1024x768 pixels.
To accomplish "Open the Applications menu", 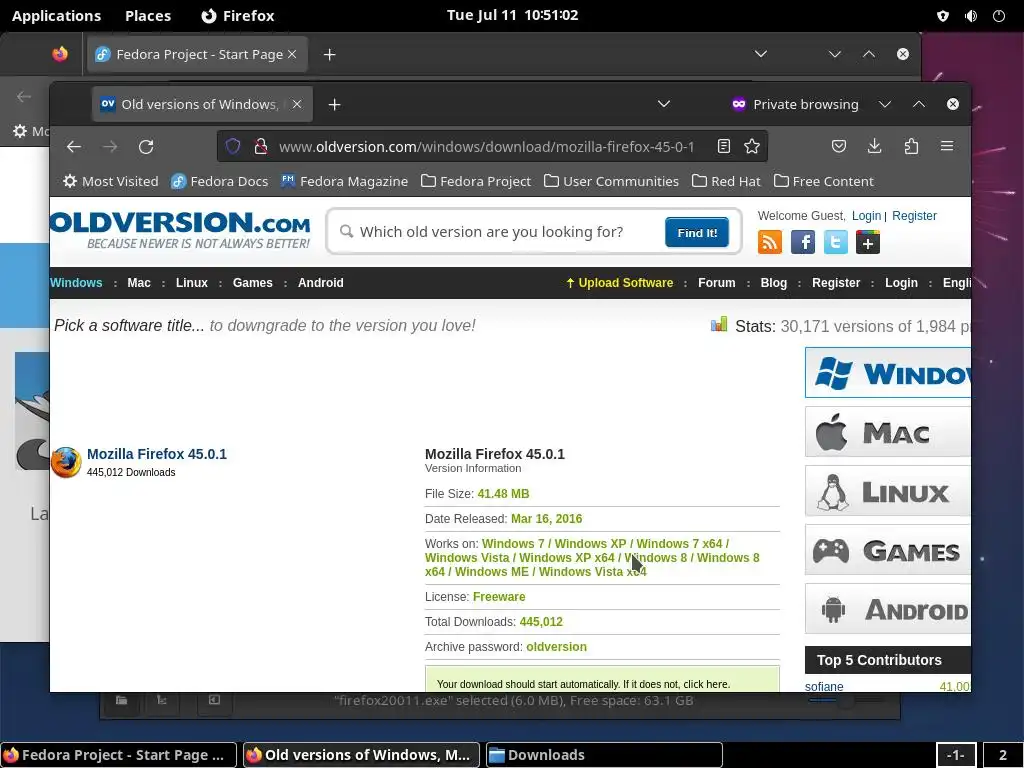I will pyautogui.click(x=56, y=16).
